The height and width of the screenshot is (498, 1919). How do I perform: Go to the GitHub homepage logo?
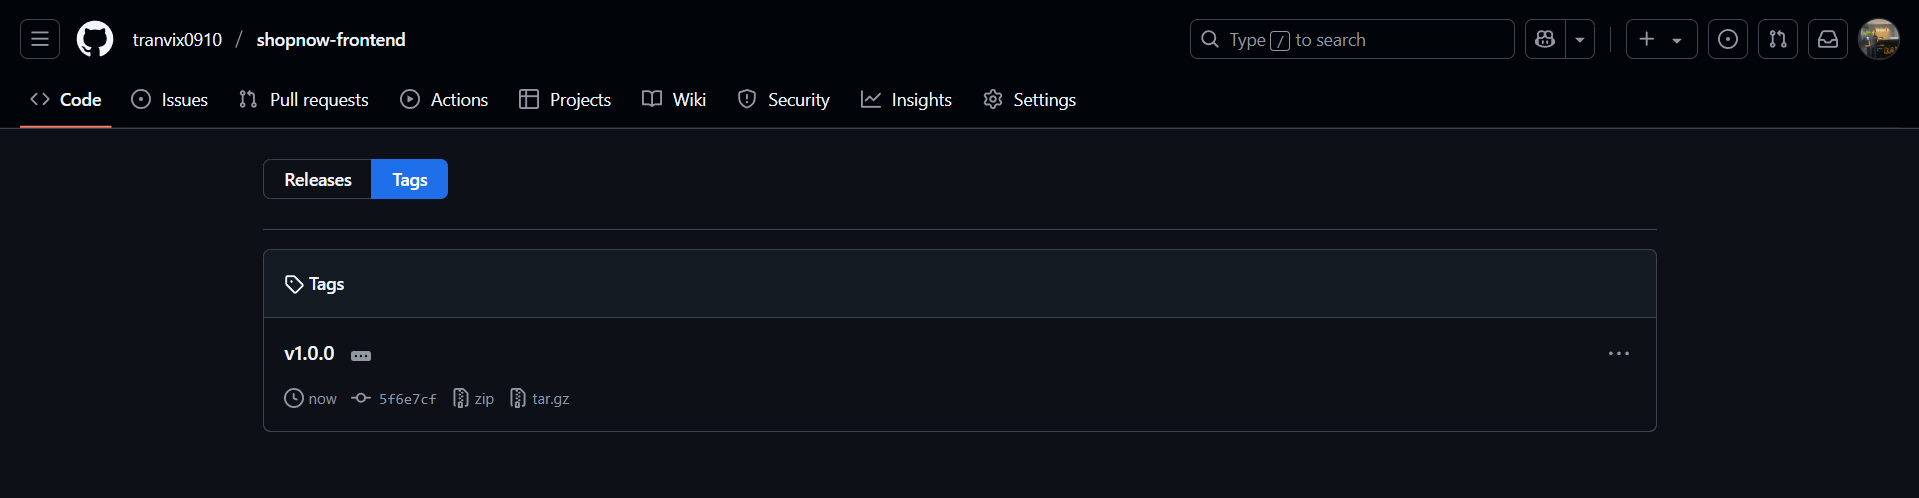point(95,39)
